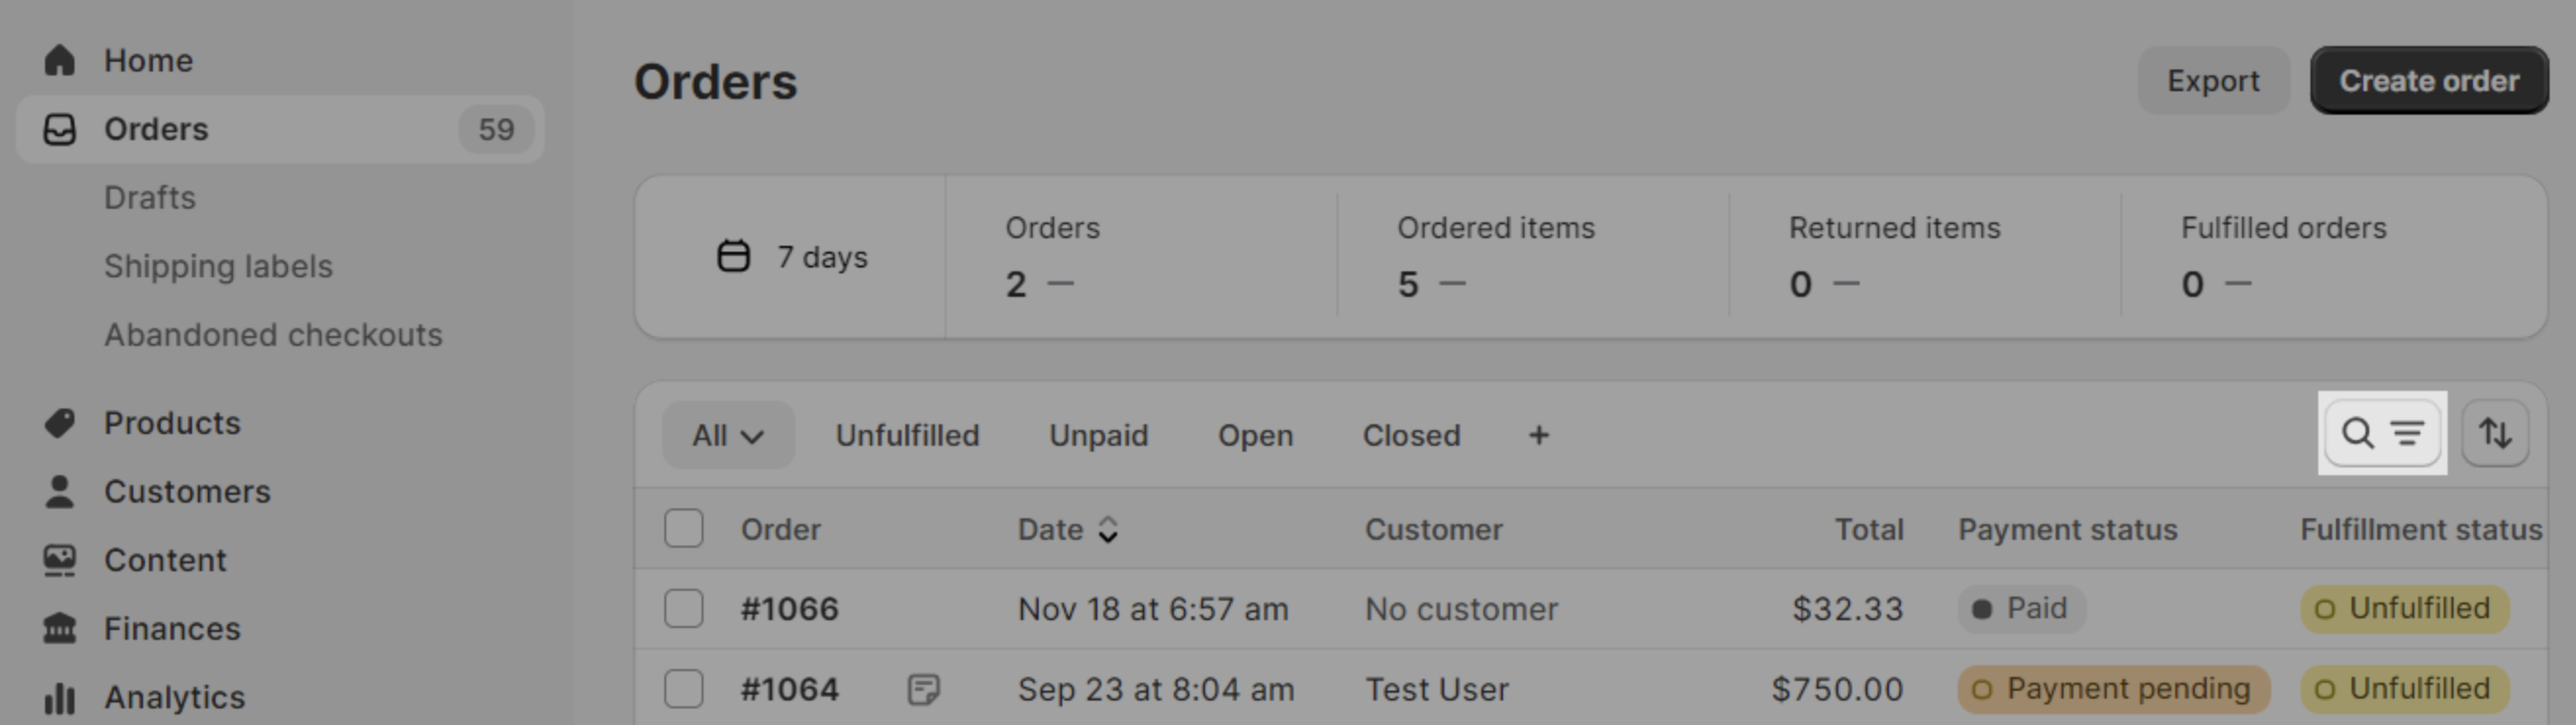View note icon on order #1064

[x=923, y=689]
